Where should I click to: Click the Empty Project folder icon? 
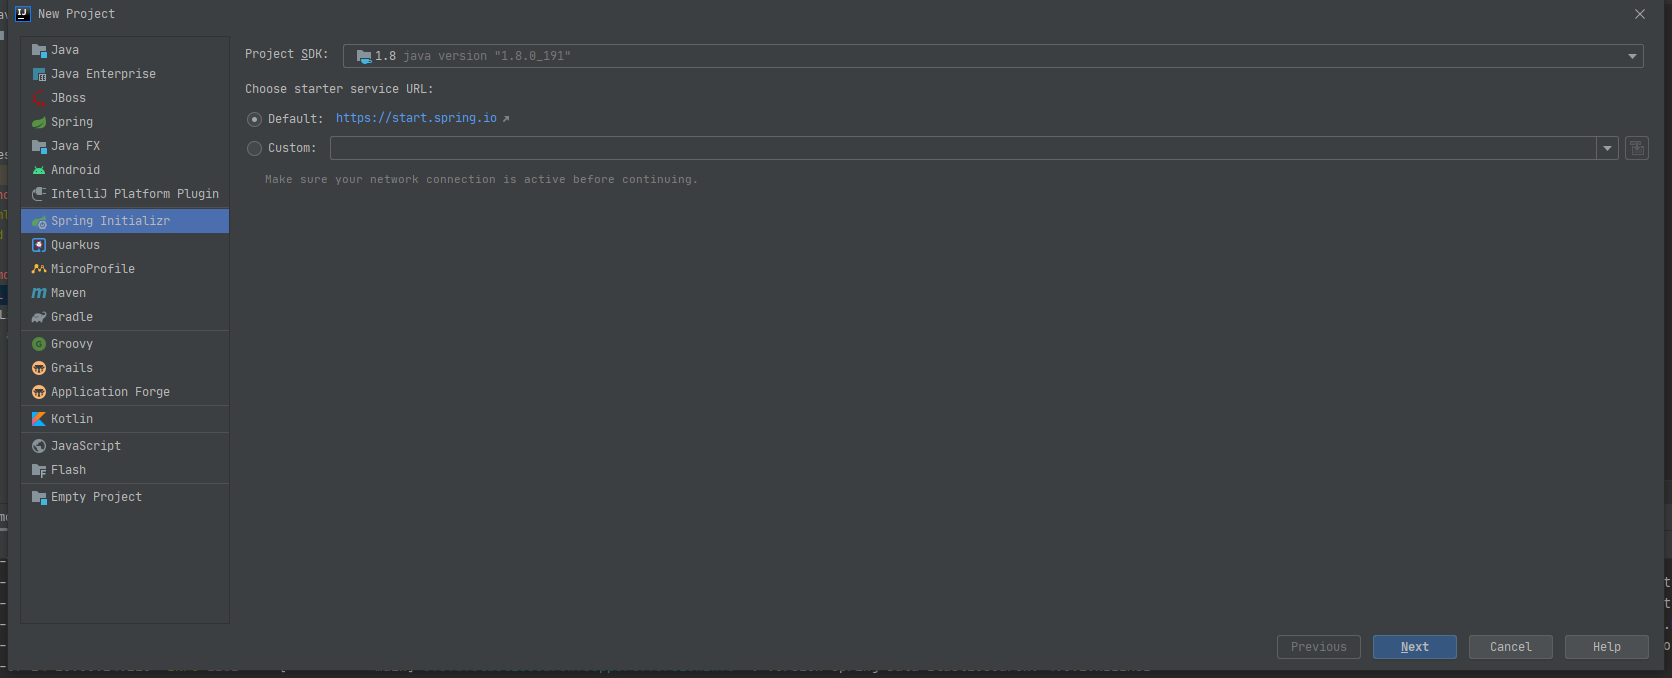(x=39, y=497)
